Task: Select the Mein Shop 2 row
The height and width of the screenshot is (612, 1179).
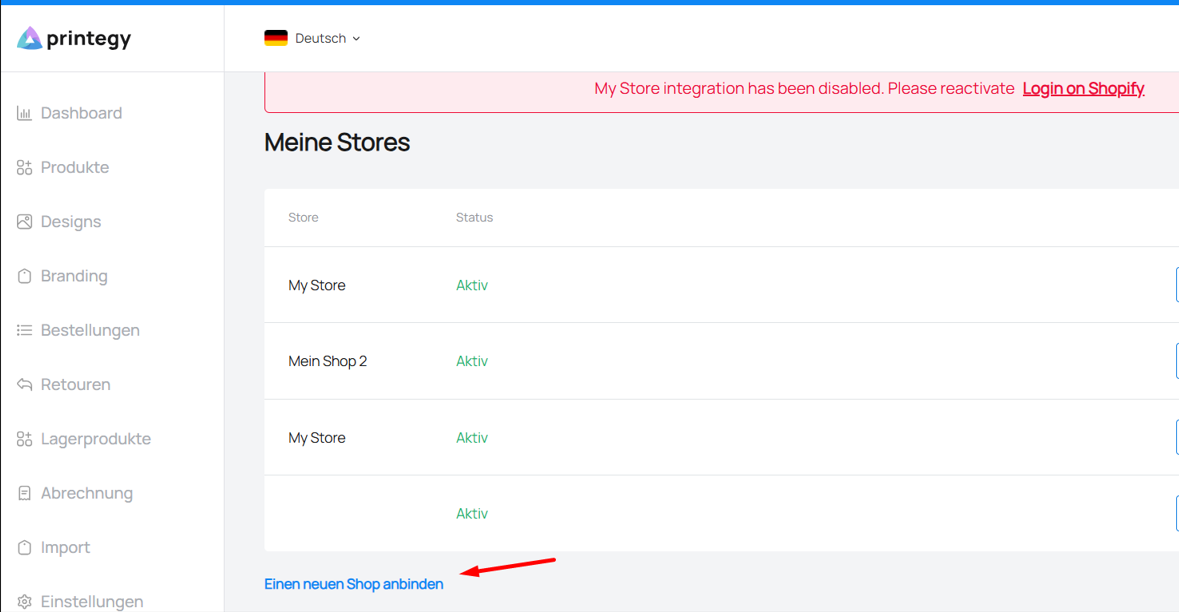Action: (722, 361)
